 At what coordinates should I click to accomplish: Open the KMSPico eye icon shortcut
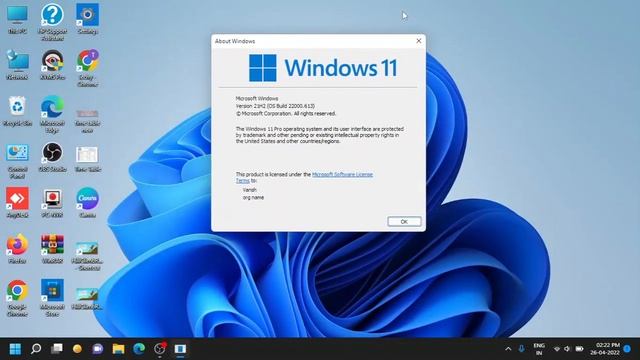tap(52, 65)
